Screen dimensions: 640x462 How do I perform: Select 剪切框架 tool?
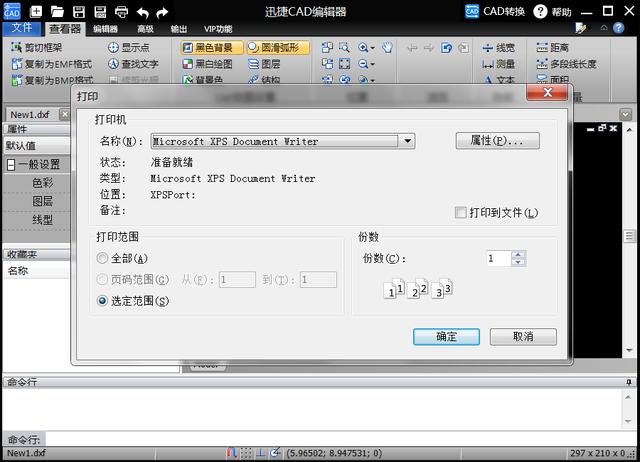pos(37,47)
